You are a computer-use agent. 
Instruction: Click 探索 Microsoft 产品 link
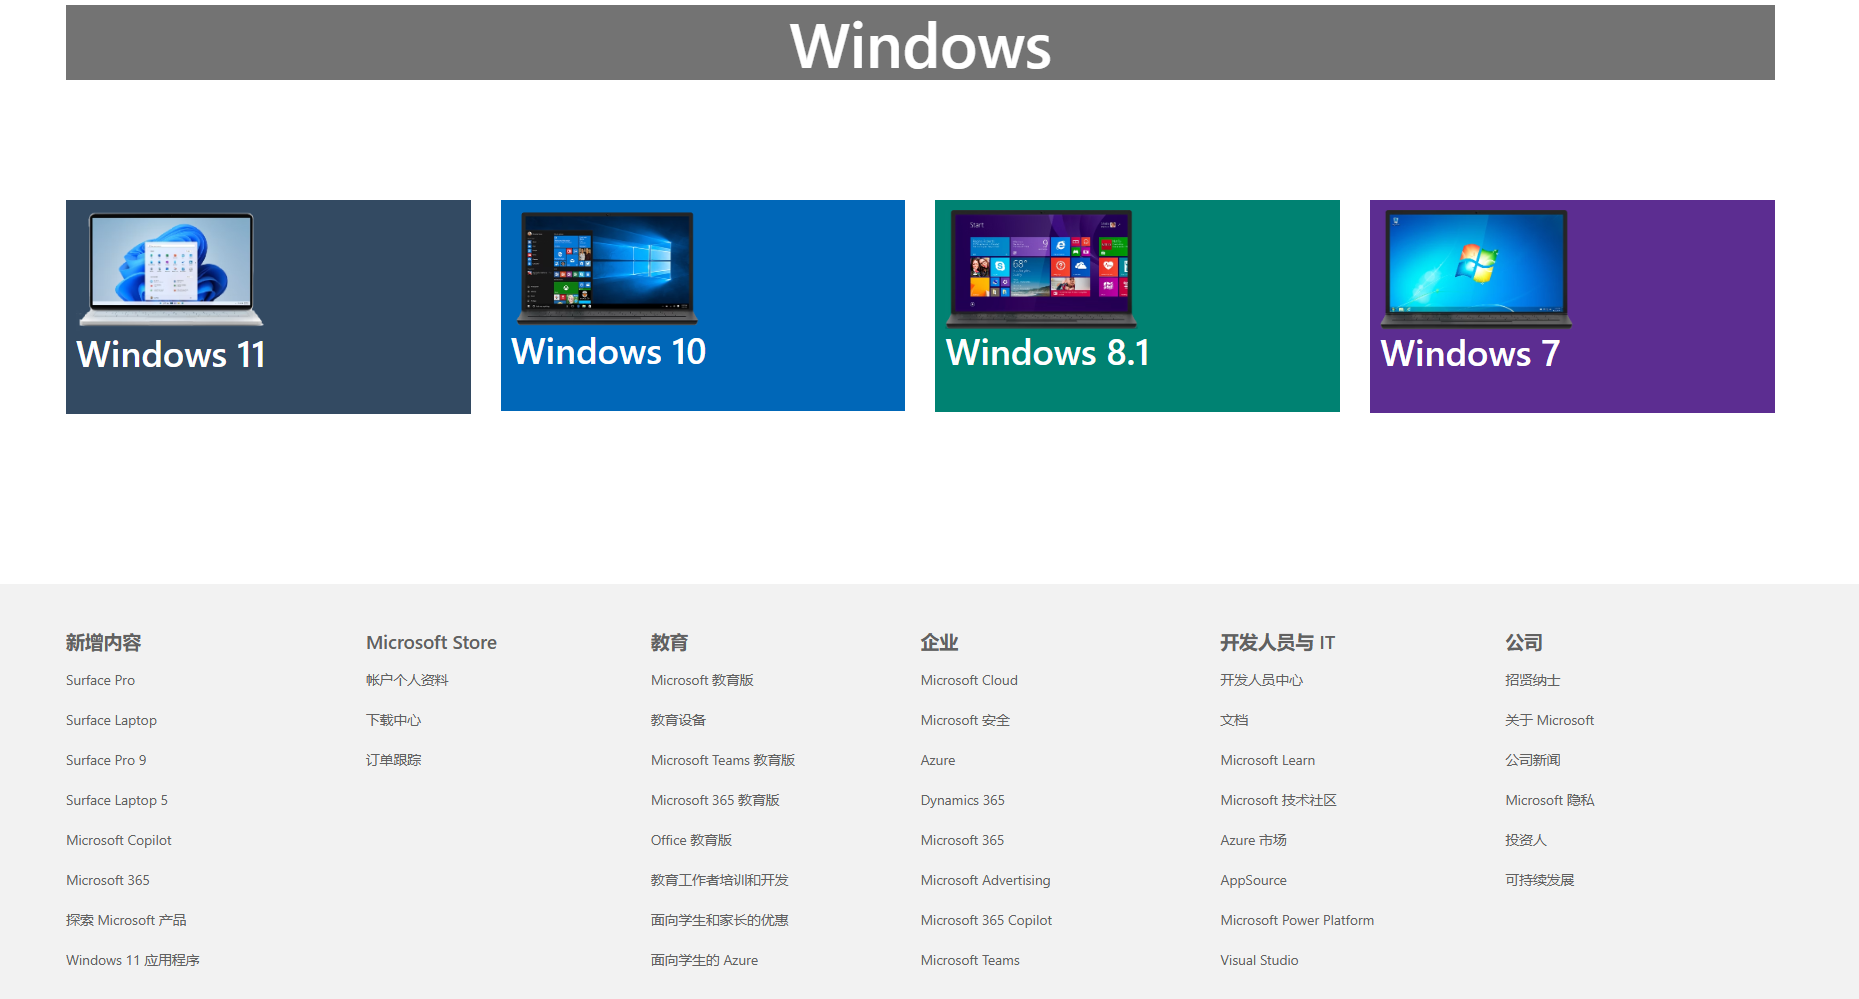click(x=126, y=920)
